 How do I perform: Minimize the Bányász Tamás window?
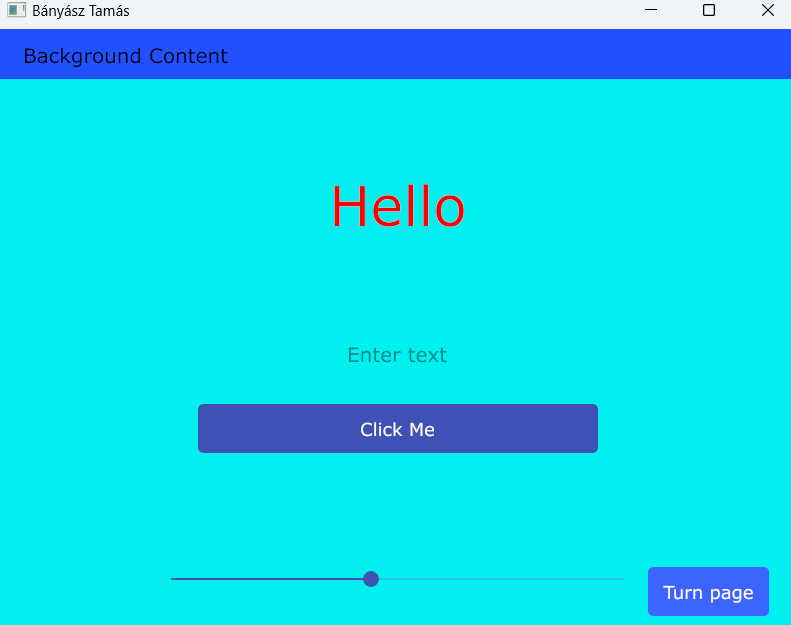coord(651,10)
